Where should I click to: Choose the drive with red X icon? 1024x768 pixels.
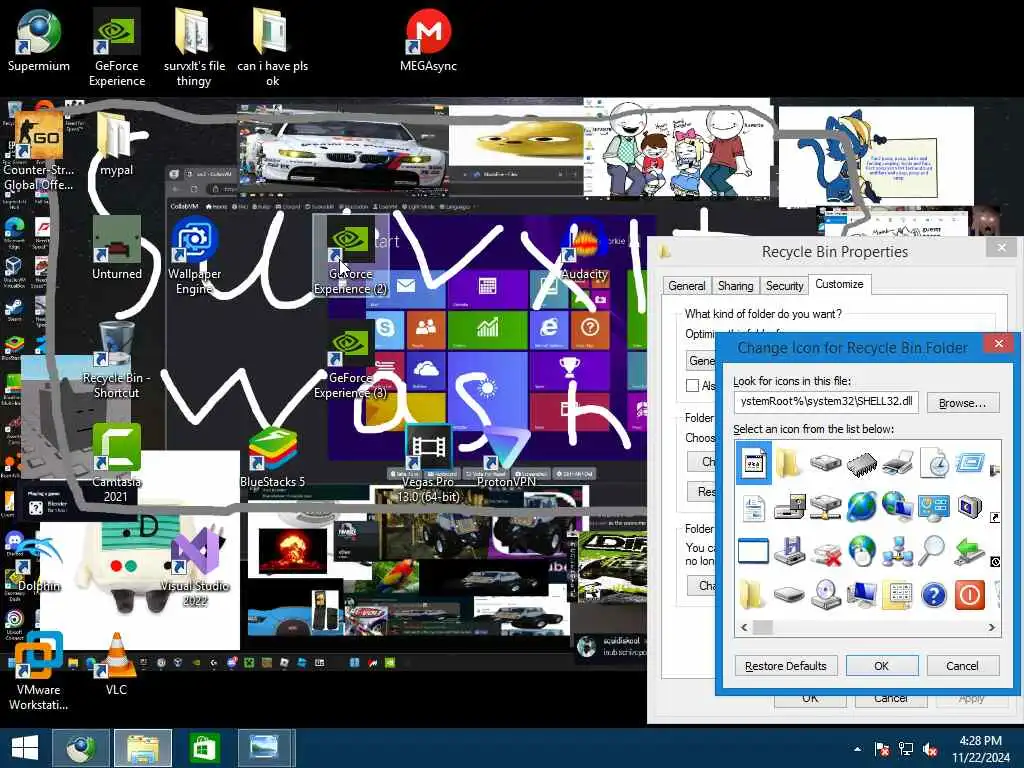(x=826, y=552)
